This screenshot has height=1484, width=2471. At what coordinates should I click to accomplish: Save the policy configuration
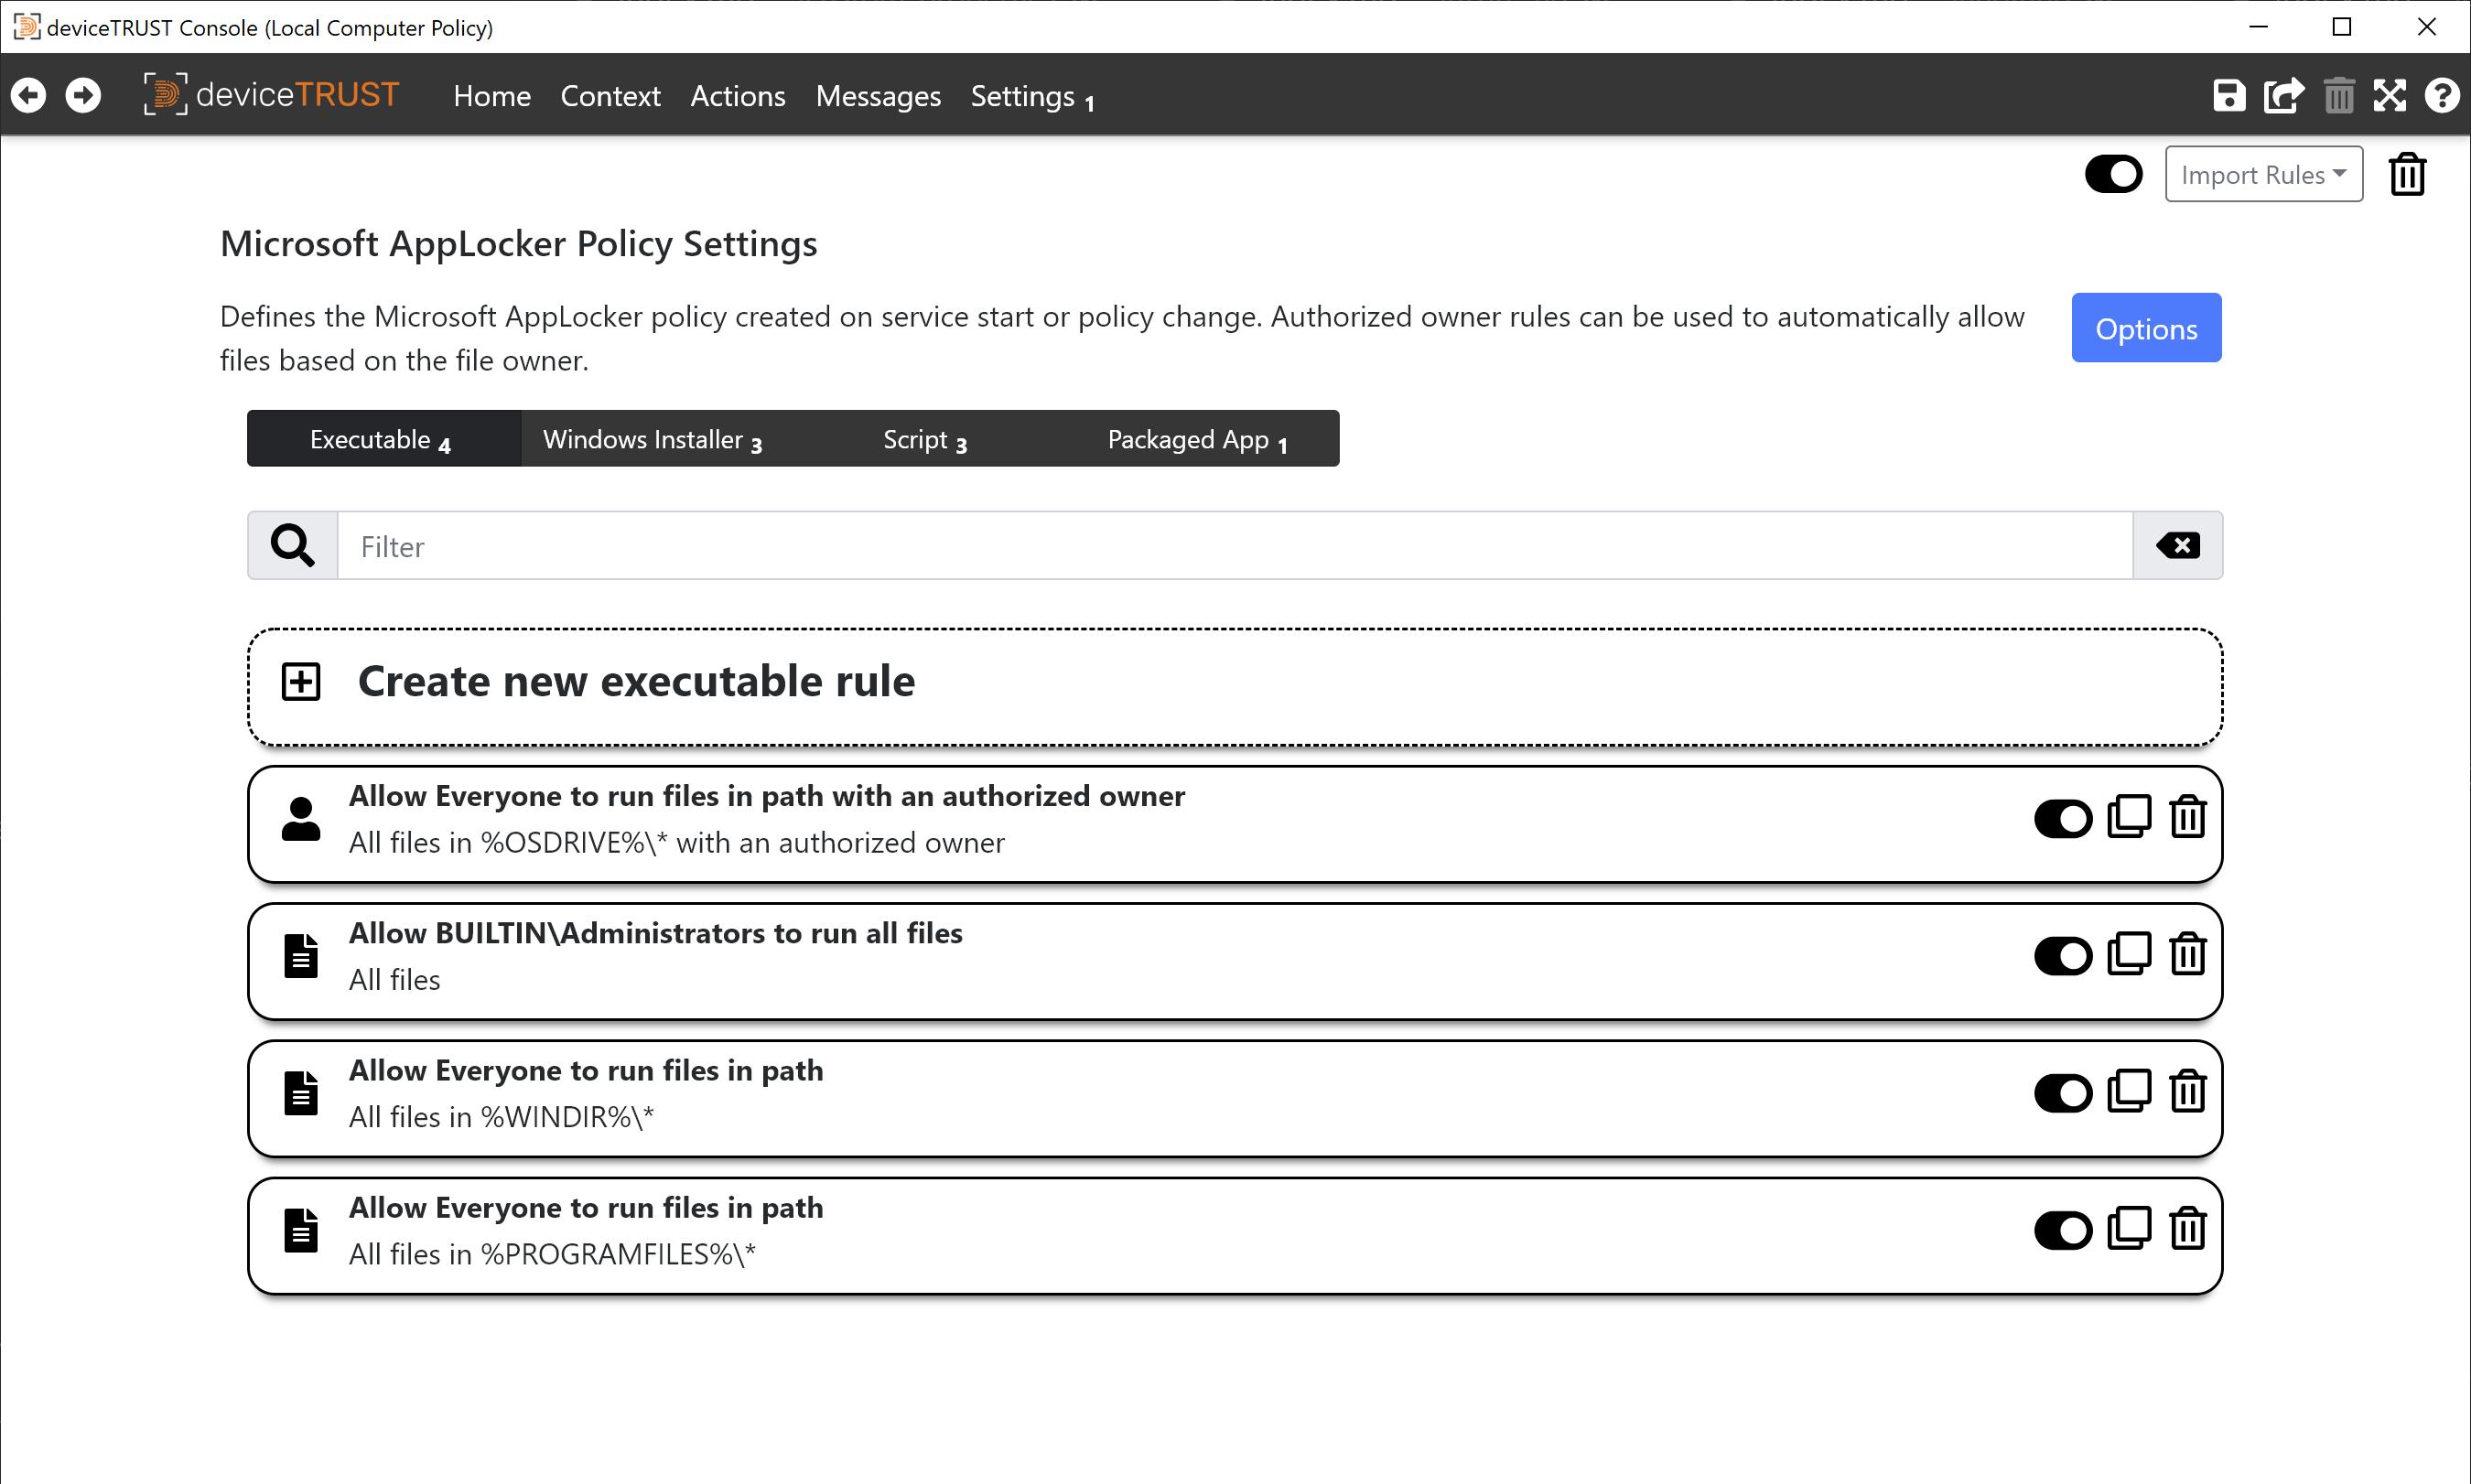click(x=2228, y=95)
